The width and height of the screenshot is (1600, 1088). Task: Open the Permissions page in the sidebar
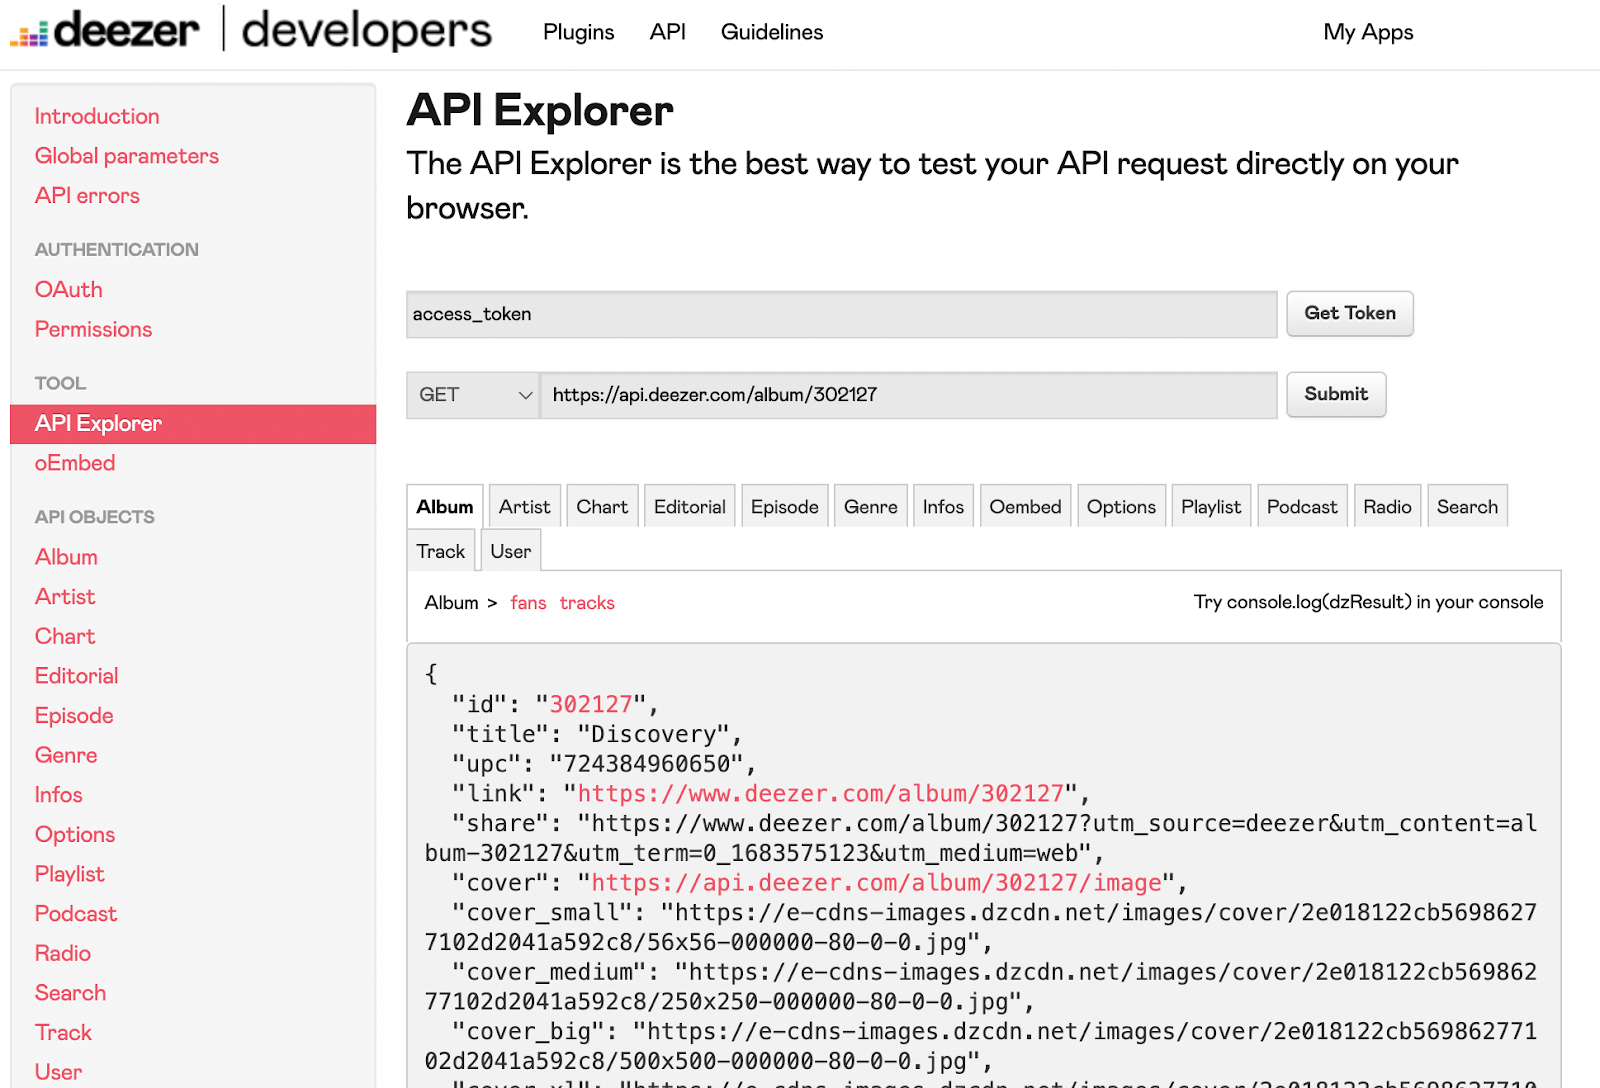(93, 329)
